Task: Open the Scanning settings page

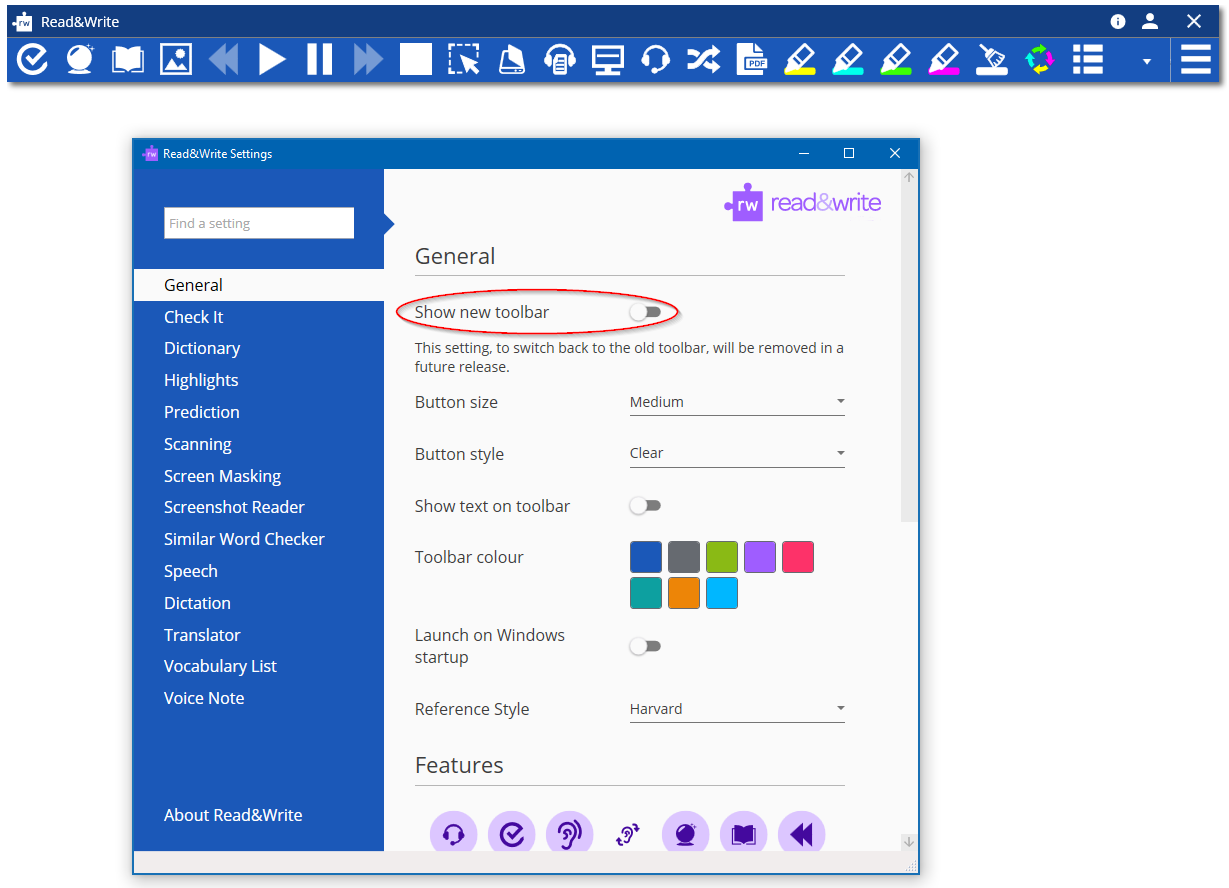Action: click(198, 444)
